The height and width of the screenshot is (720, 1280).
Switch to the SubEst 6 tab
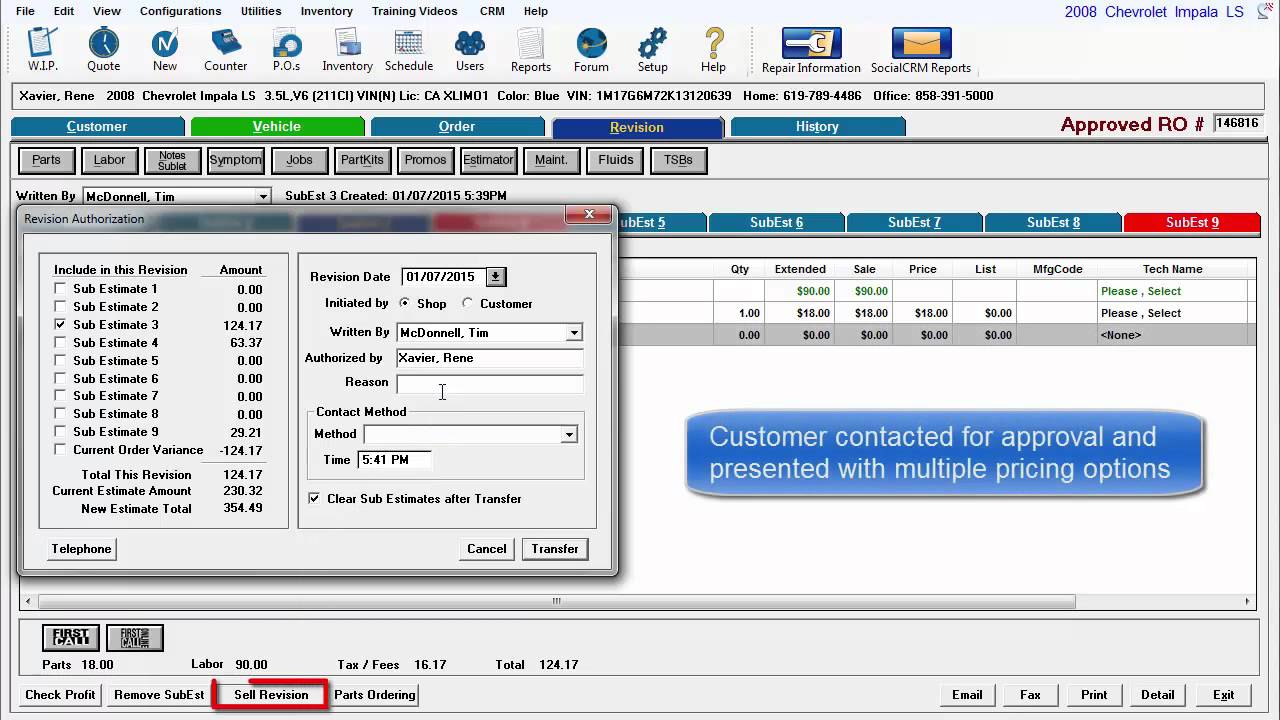[x=777, y=222]
